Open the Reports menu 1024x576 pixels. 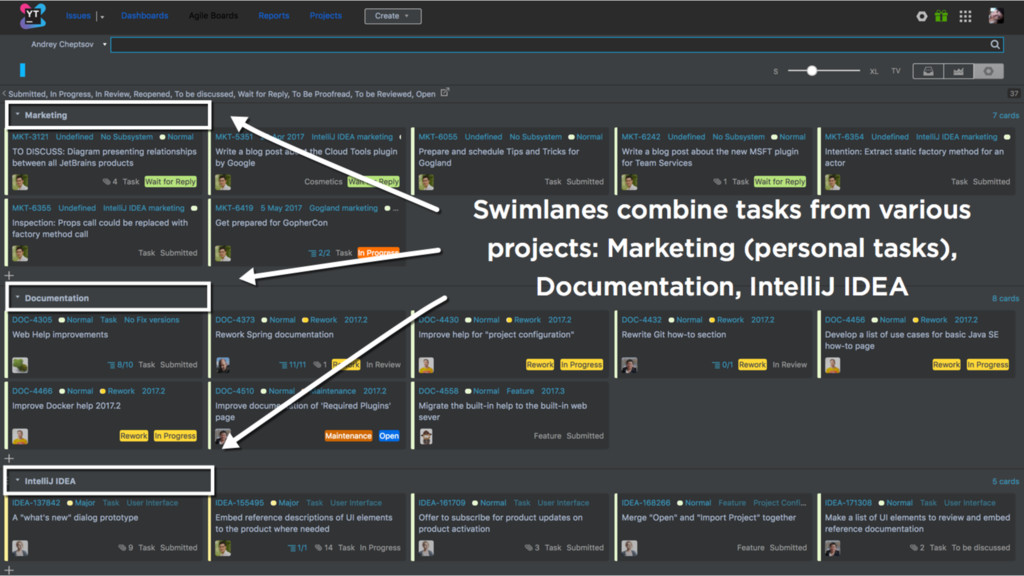274,16
